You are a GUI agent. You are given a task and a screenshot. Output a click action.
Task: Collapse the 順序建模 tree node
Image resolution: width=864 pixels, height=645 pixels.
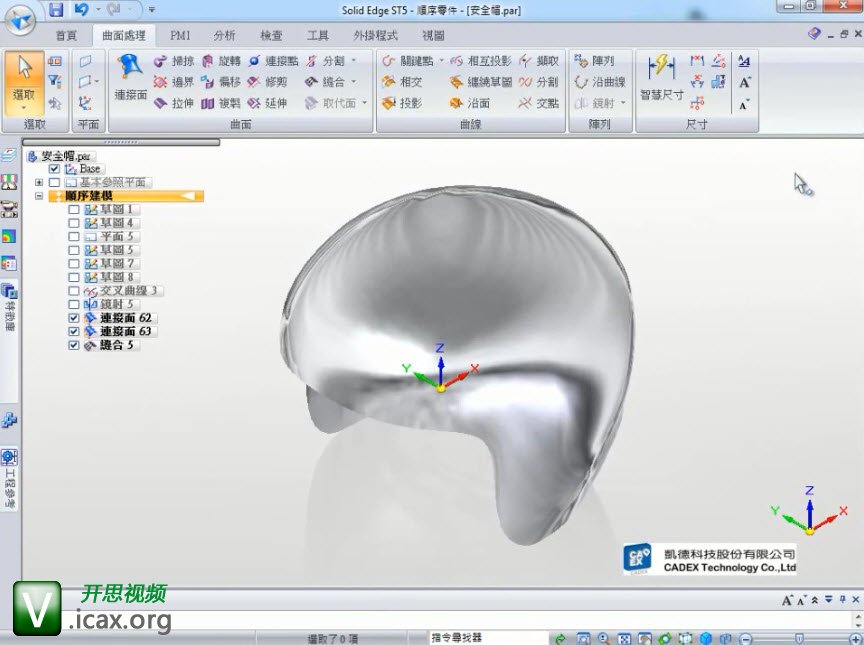39,197
